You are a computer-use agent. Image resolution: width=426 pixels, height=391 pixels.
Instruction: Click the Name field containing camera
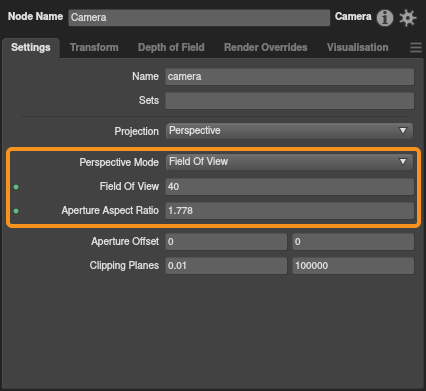(x=290, y=77)
